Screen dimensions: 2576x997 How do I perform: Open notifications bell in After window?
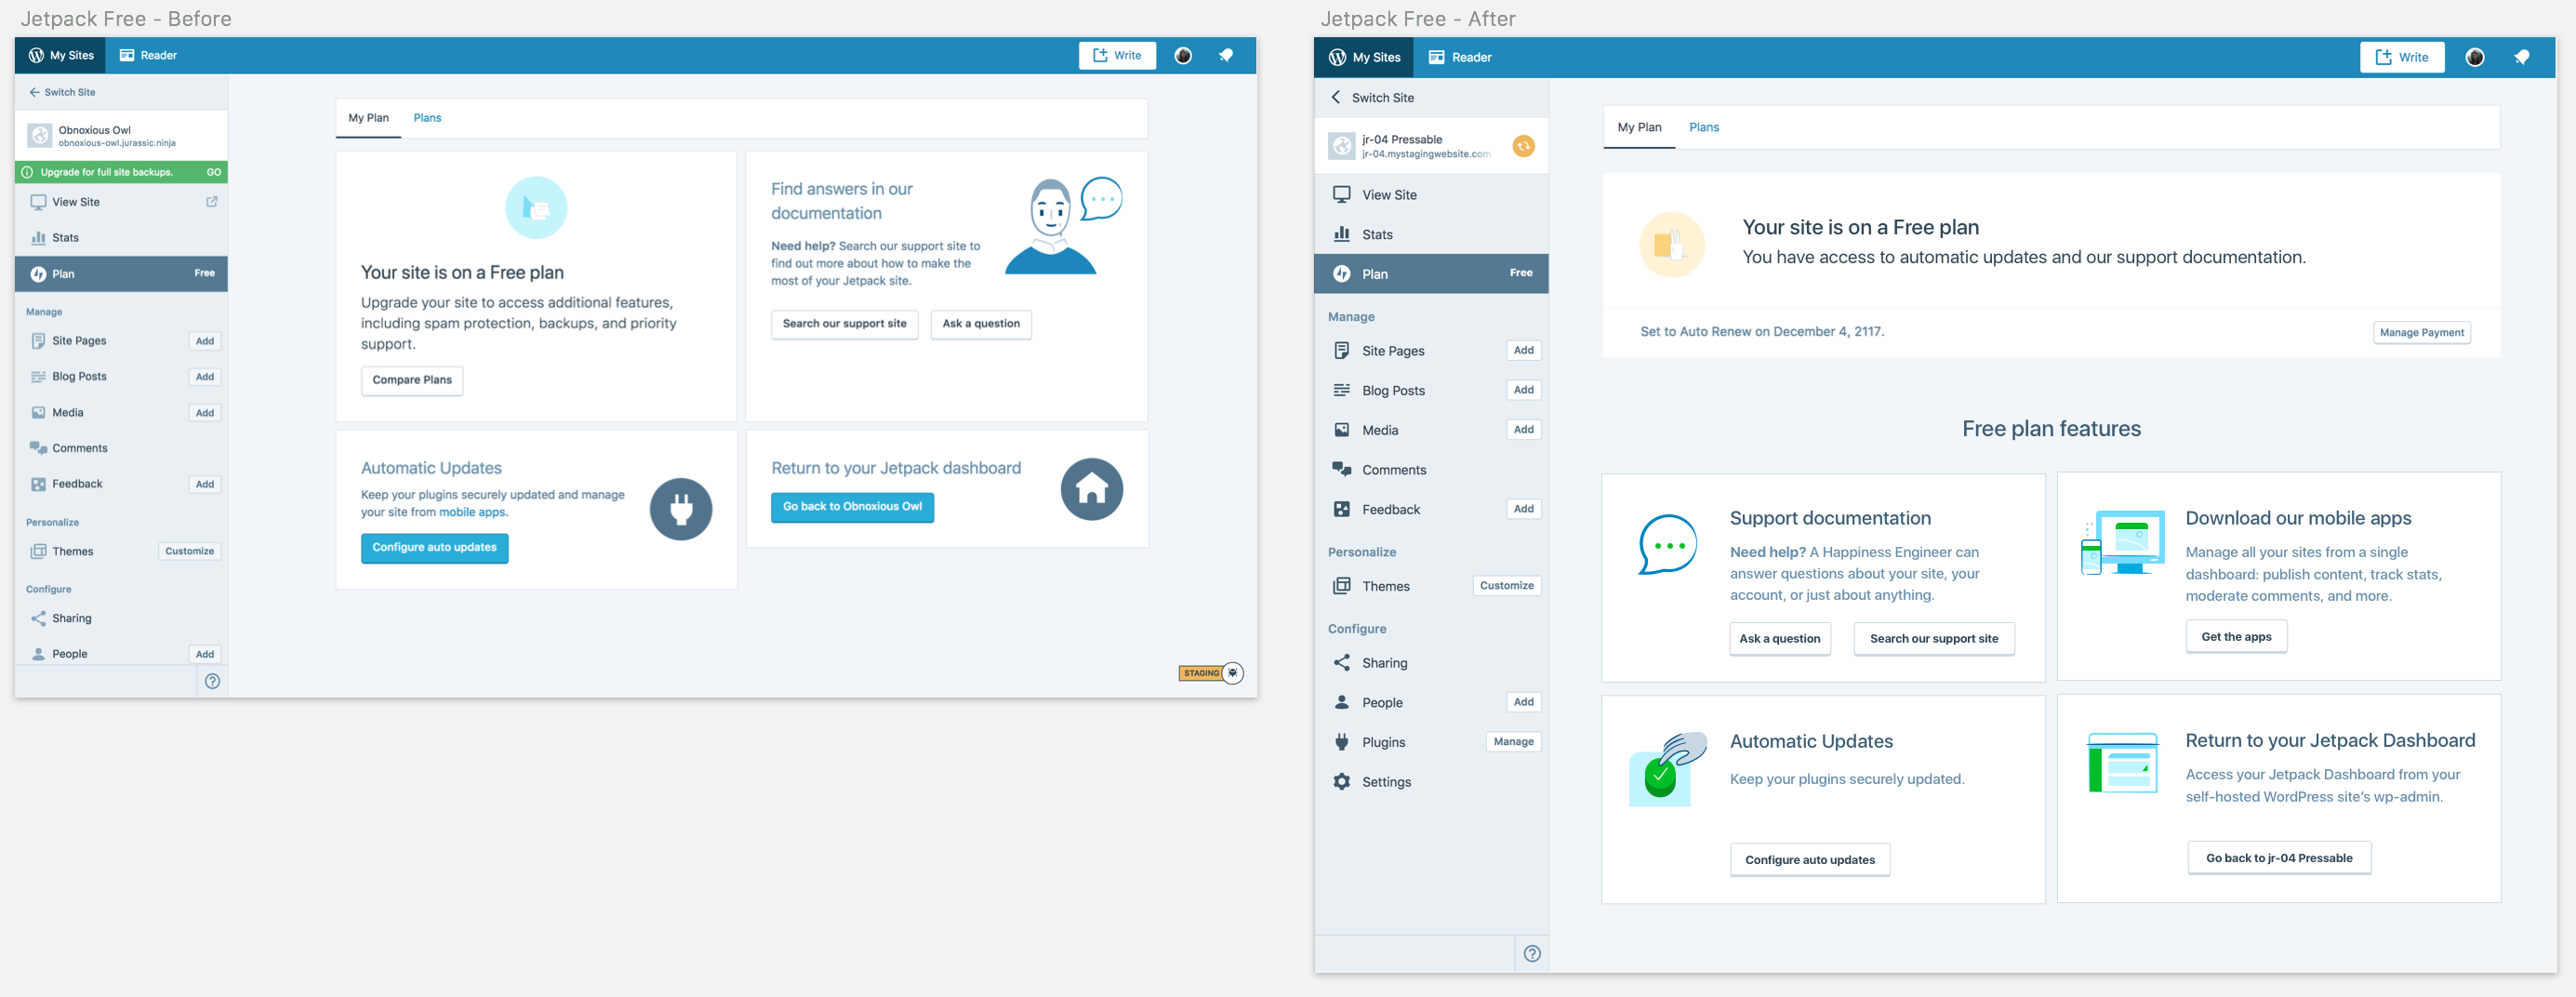[2522, 58]
